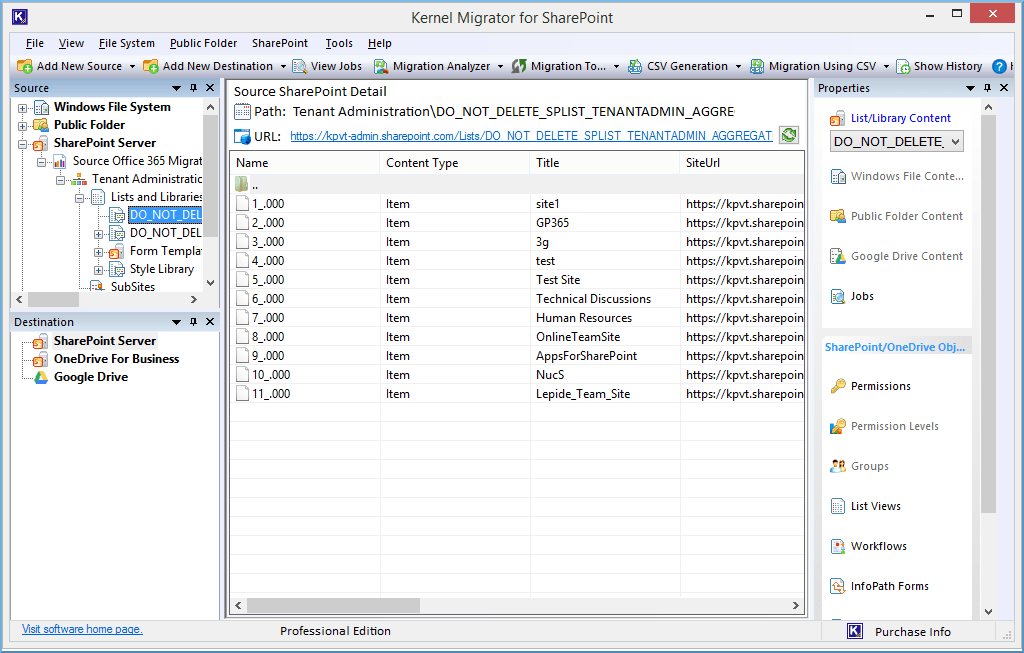Click the blue help question mark icon
This screenshot has width=1024, height=653.
click(x=999, y=66)
